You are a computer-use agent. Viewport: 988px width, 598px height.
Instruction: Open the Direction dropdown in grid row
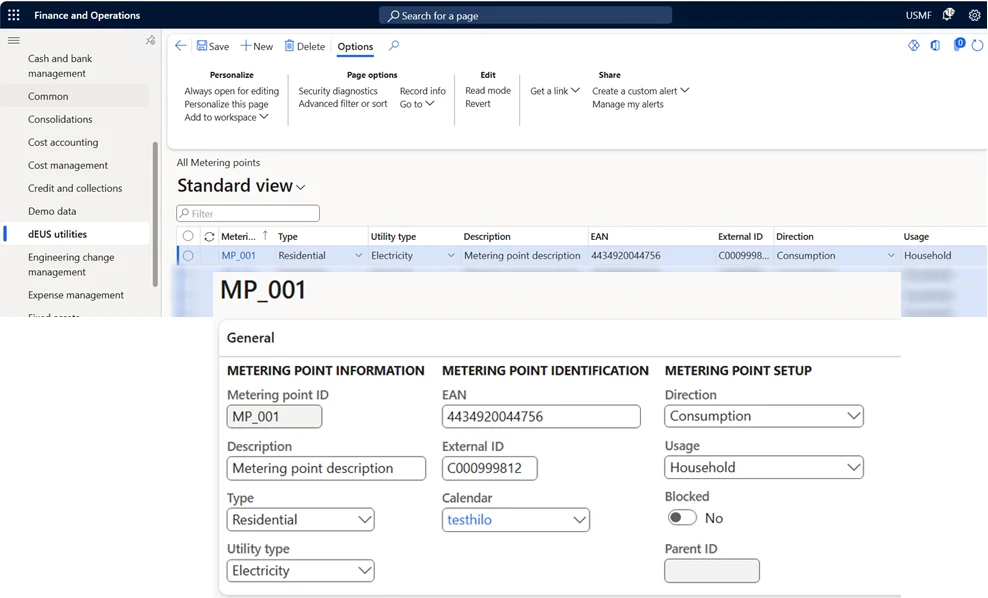click(x=891, y=255)
